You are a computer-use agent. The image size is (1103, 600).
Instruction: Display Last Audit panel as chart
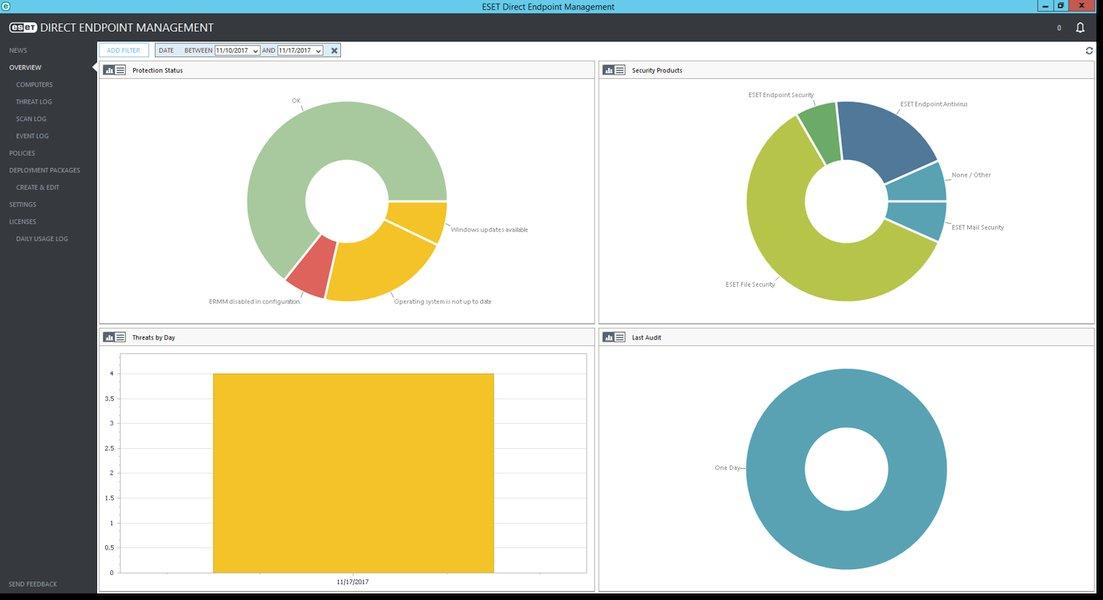[608, 338]
